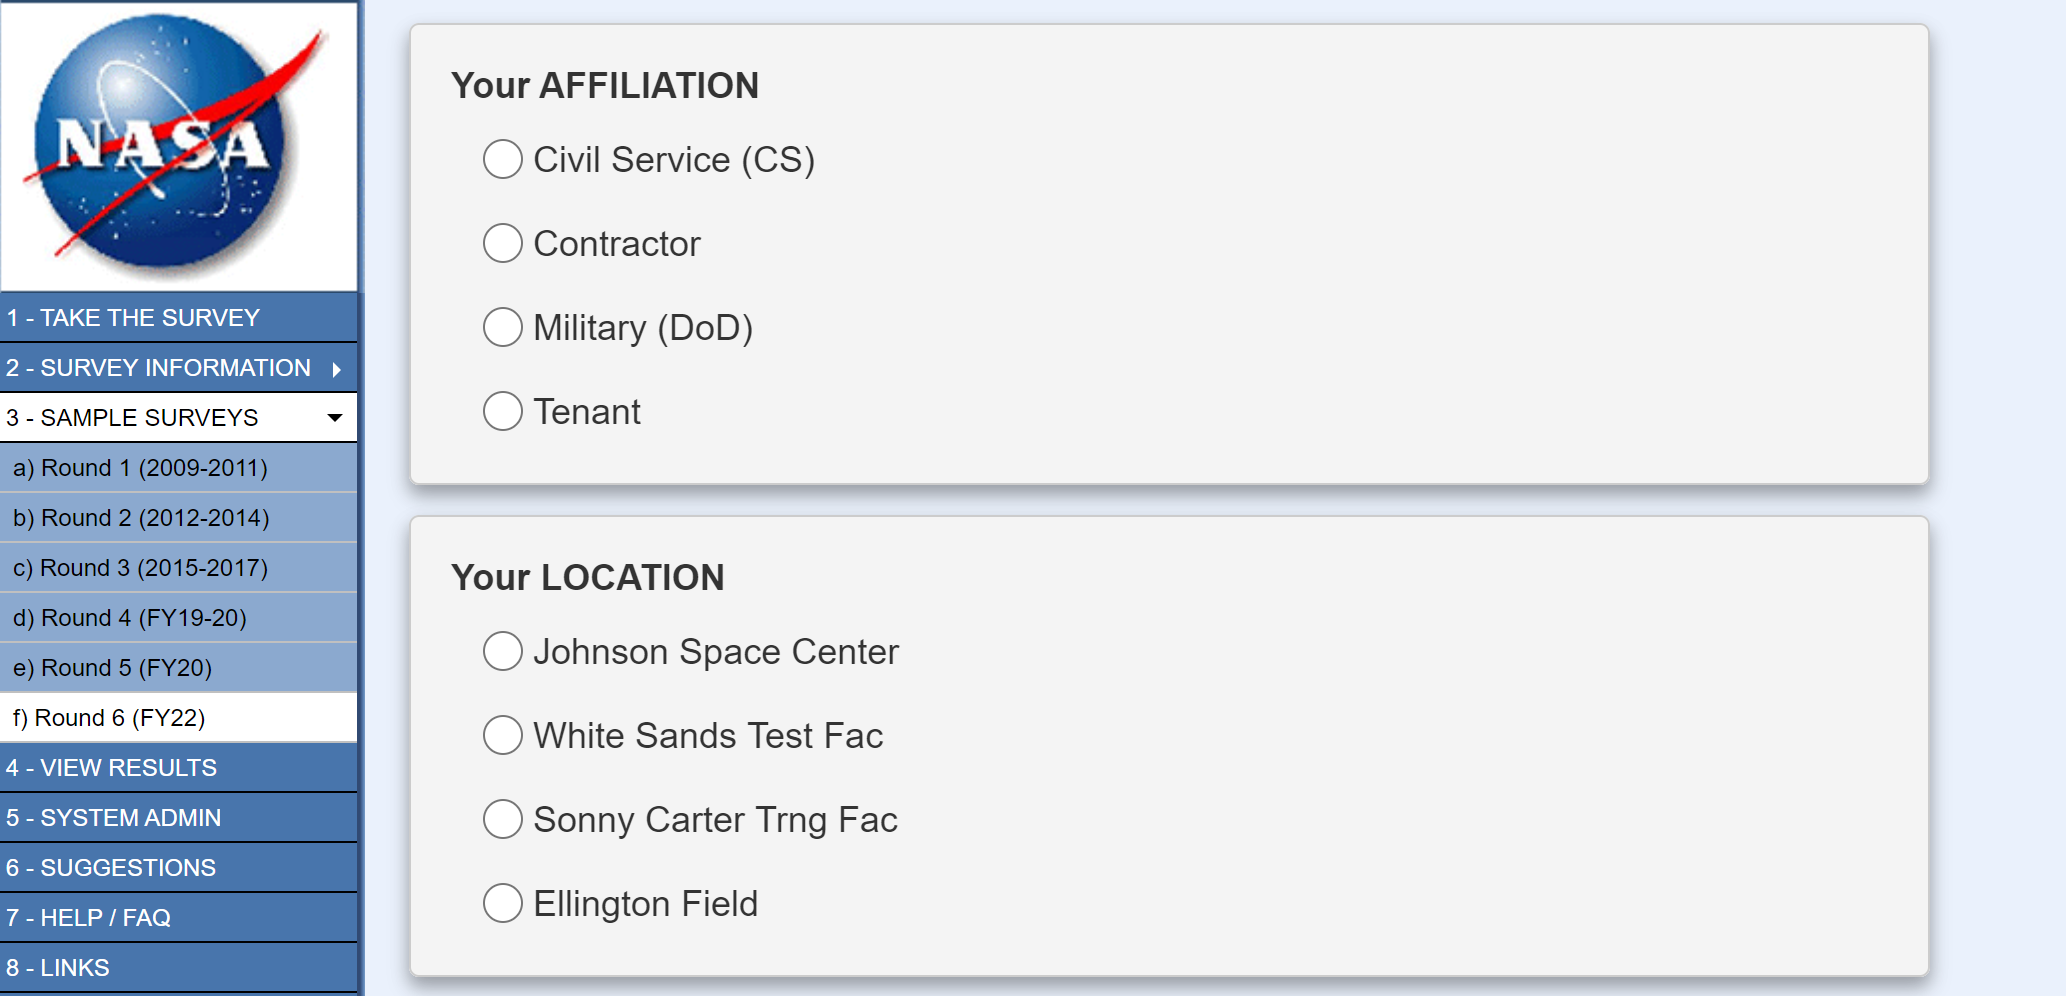
Task: Pick Tenant as affiliation
Action: 503,411
